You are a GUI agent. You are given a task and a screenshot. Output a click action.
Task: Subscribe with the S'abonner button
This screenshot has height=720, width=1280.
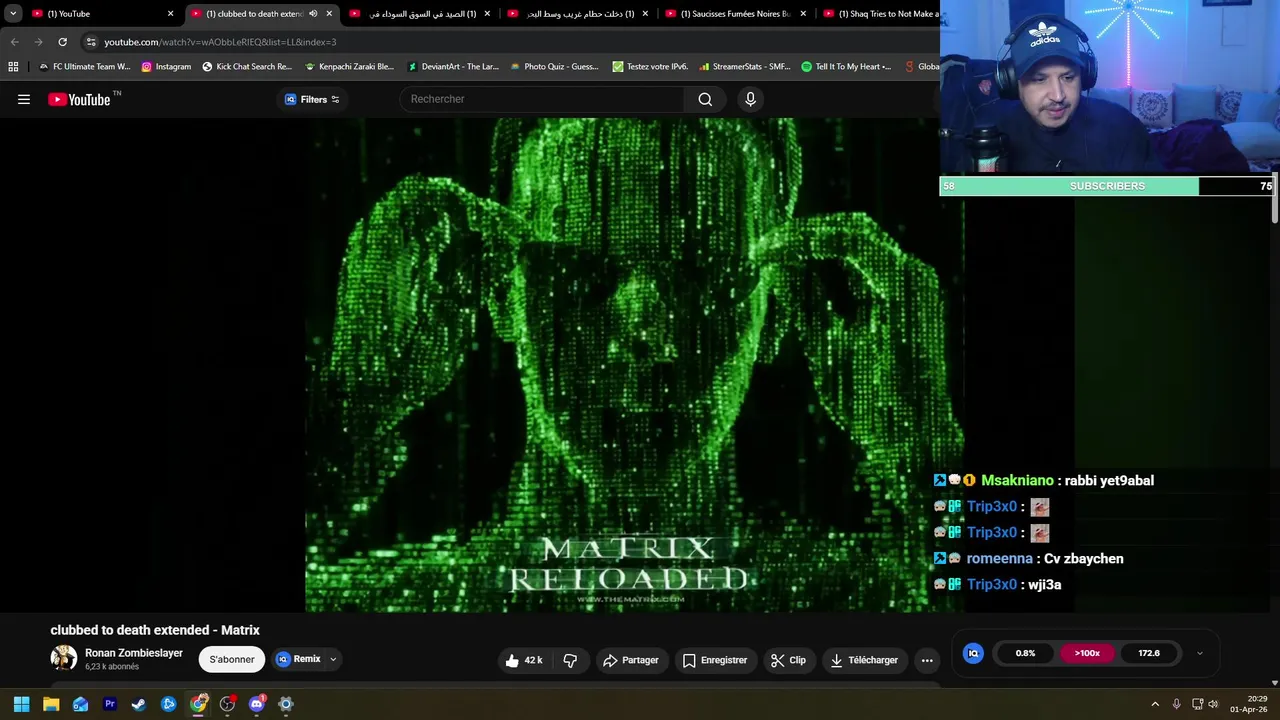pyautogui.click(x=232, y=659)
